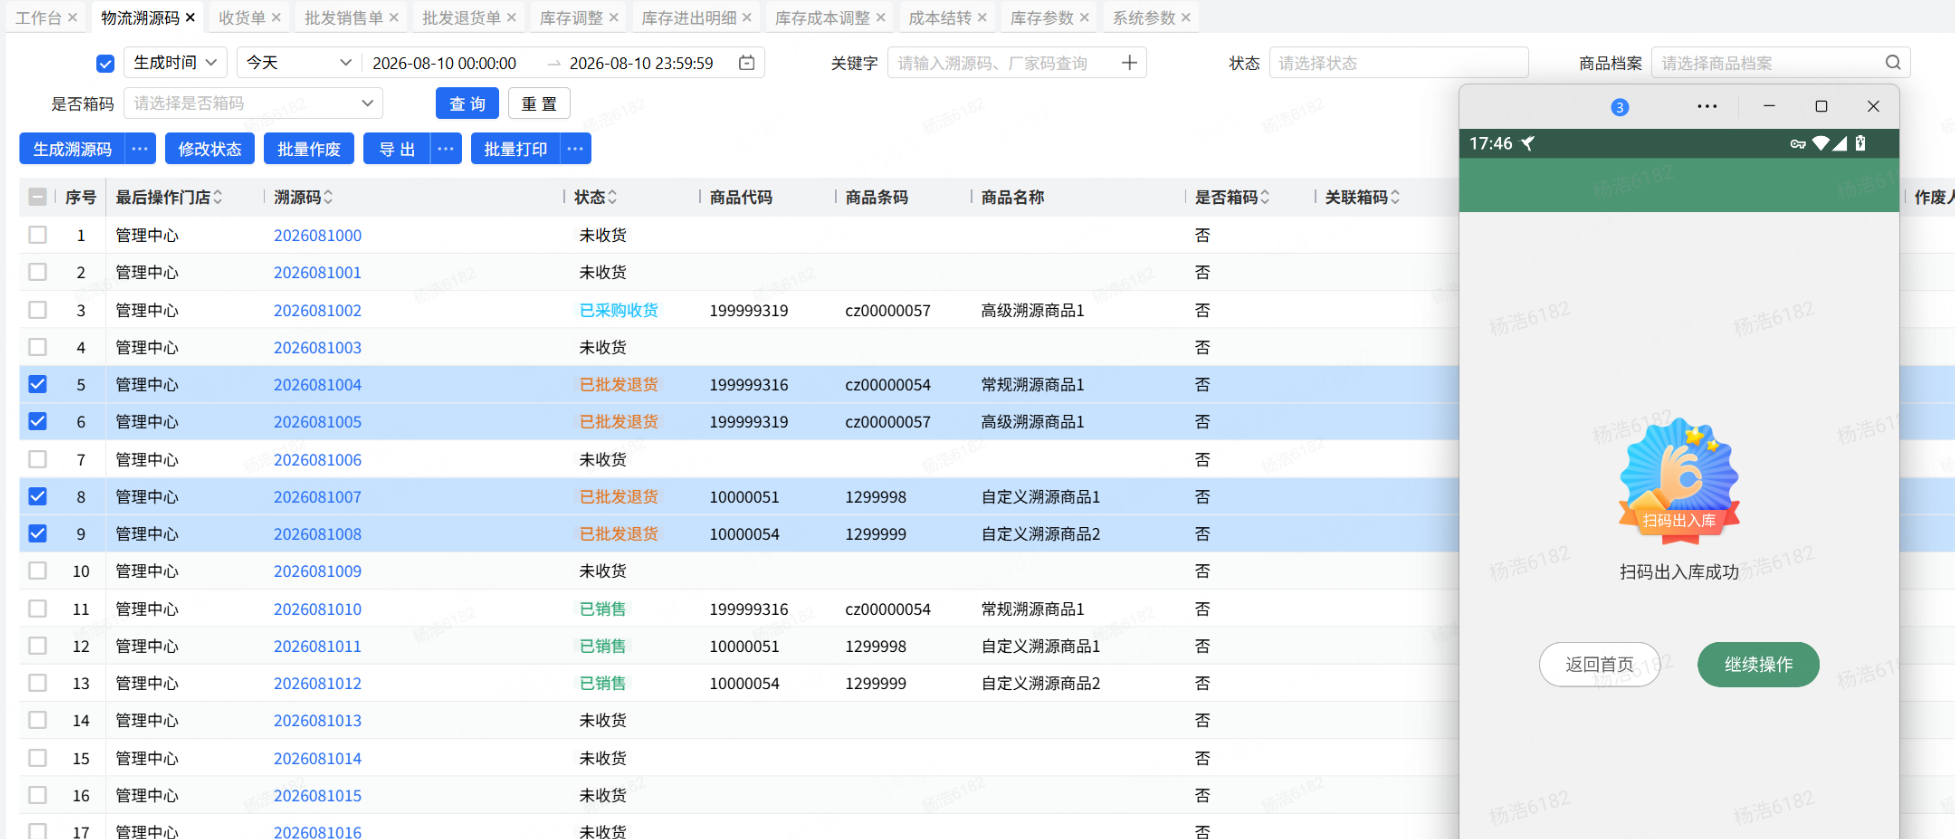Screen dimensions: 1955x839
Task: Switch to the 库存调整 tab
Action: 571,18
